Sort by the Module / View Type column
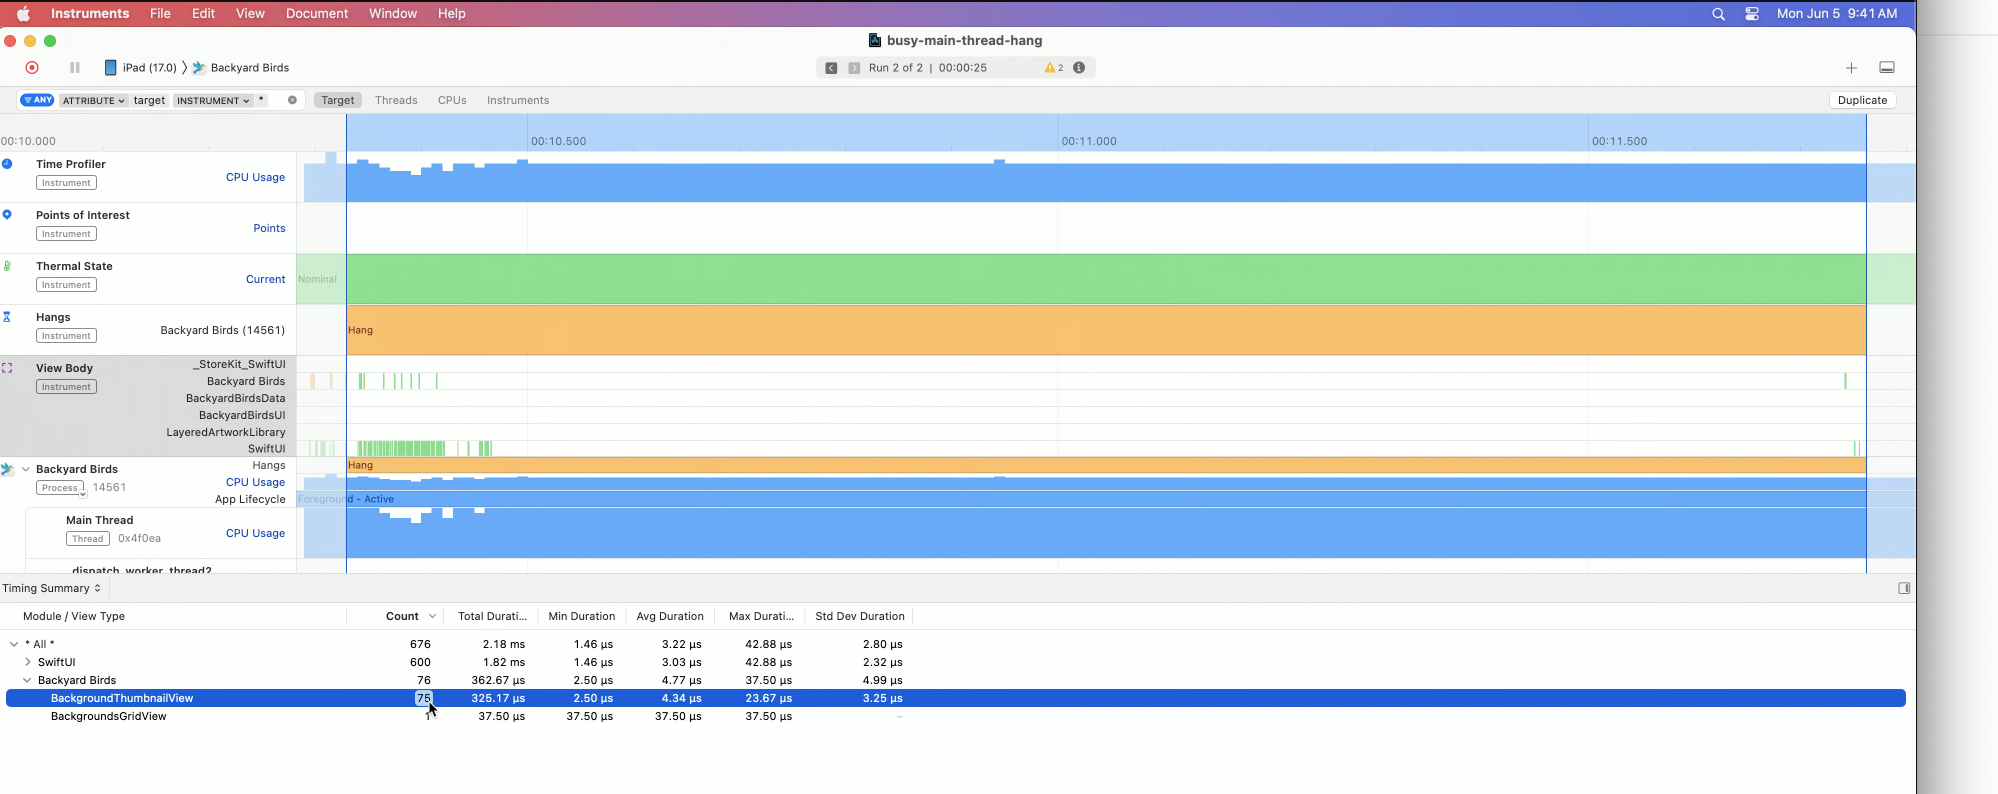Image resolution: width=1998 pixels, height=794 pixels. [x=74, y=616]
